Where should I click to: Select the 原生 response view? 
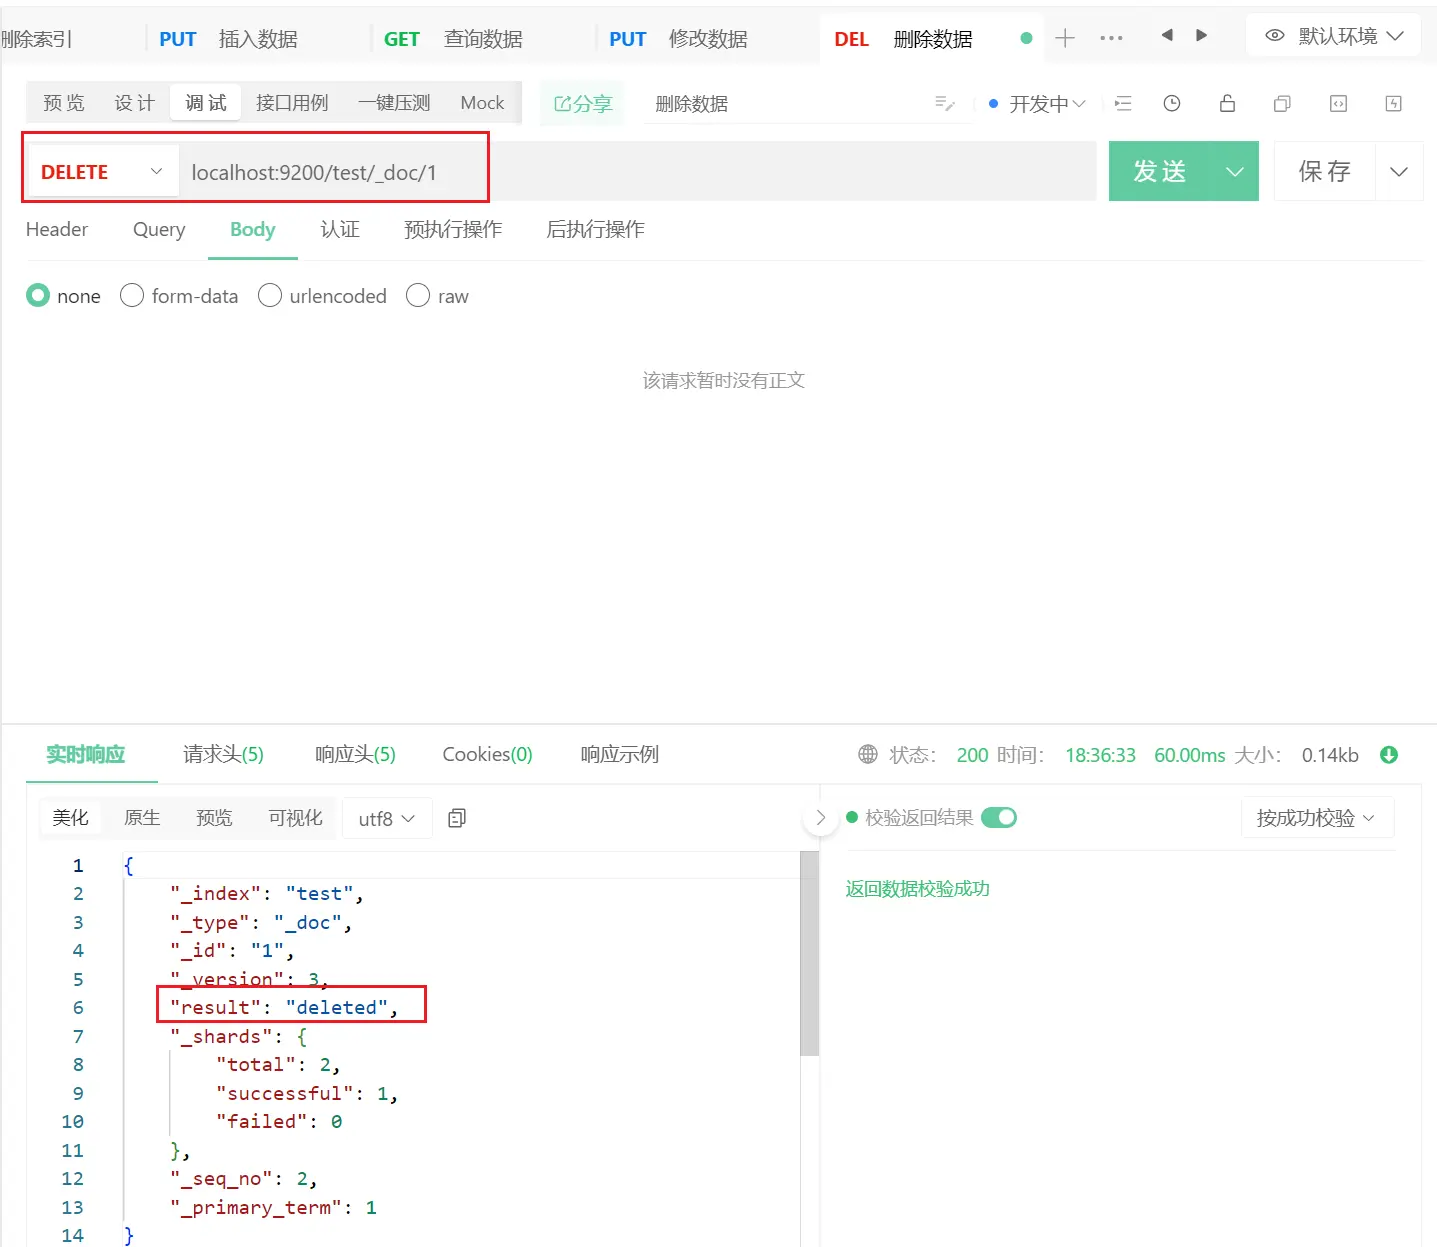[142, 817]
